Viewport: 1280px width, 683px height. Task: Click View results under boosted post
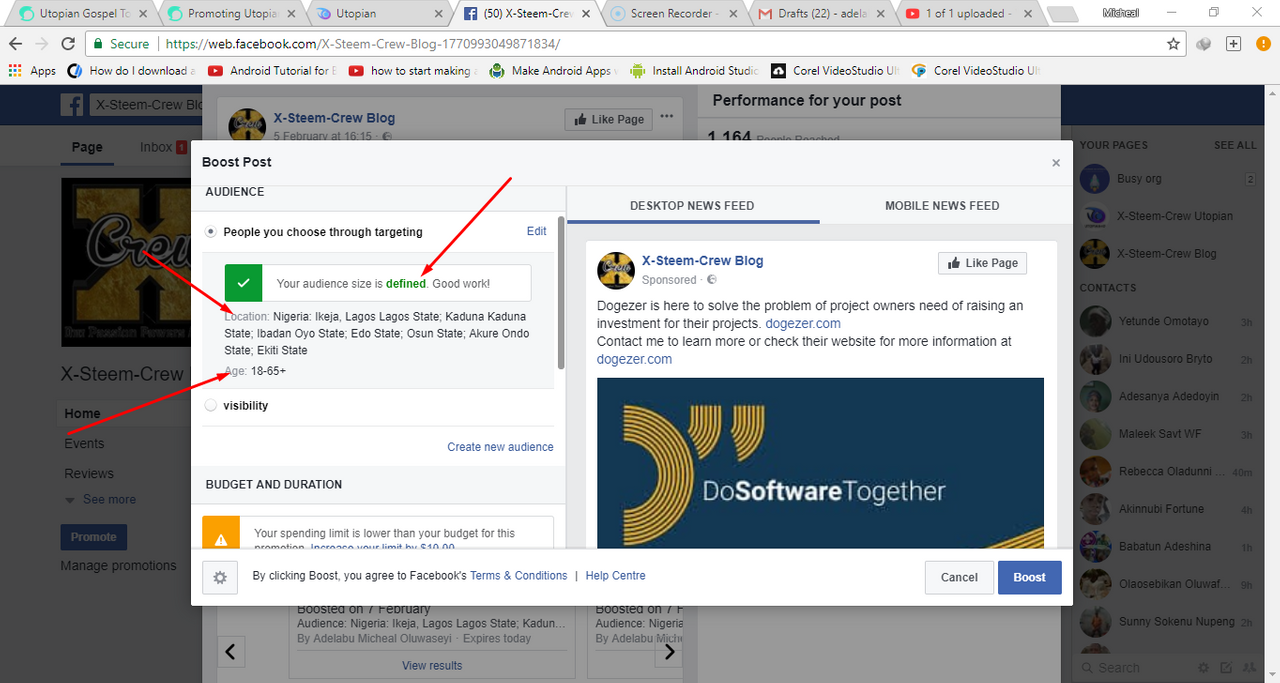432,666
